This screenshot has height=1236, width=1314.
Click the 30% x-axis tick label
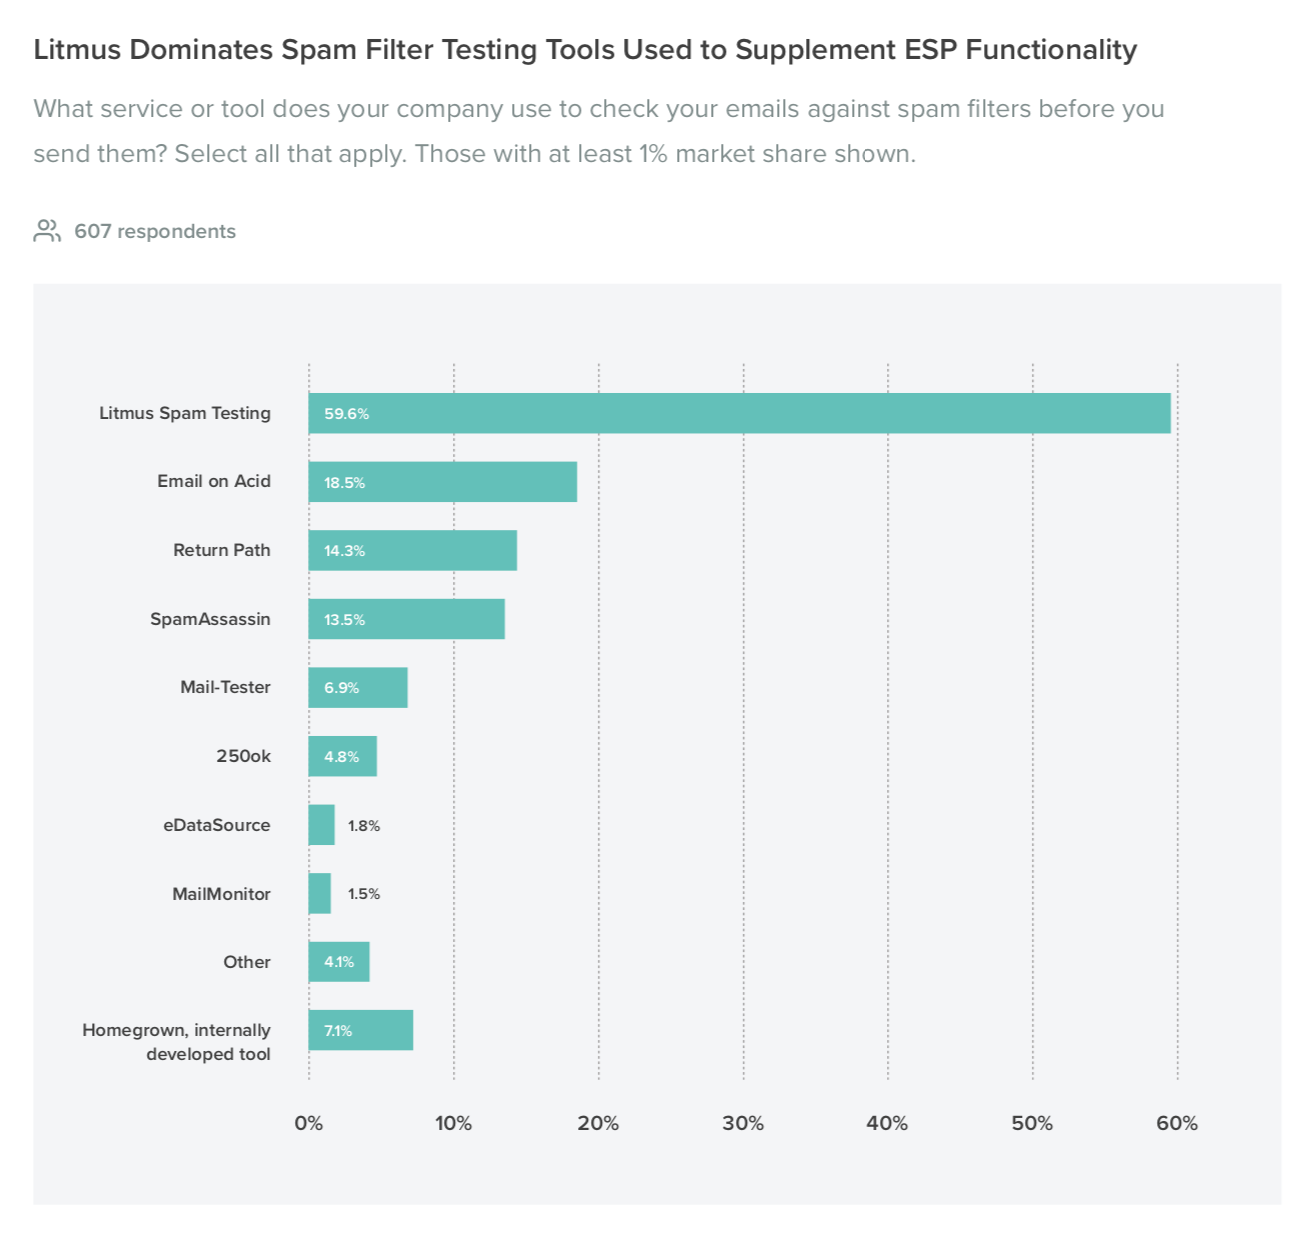tap(743, 1123)
